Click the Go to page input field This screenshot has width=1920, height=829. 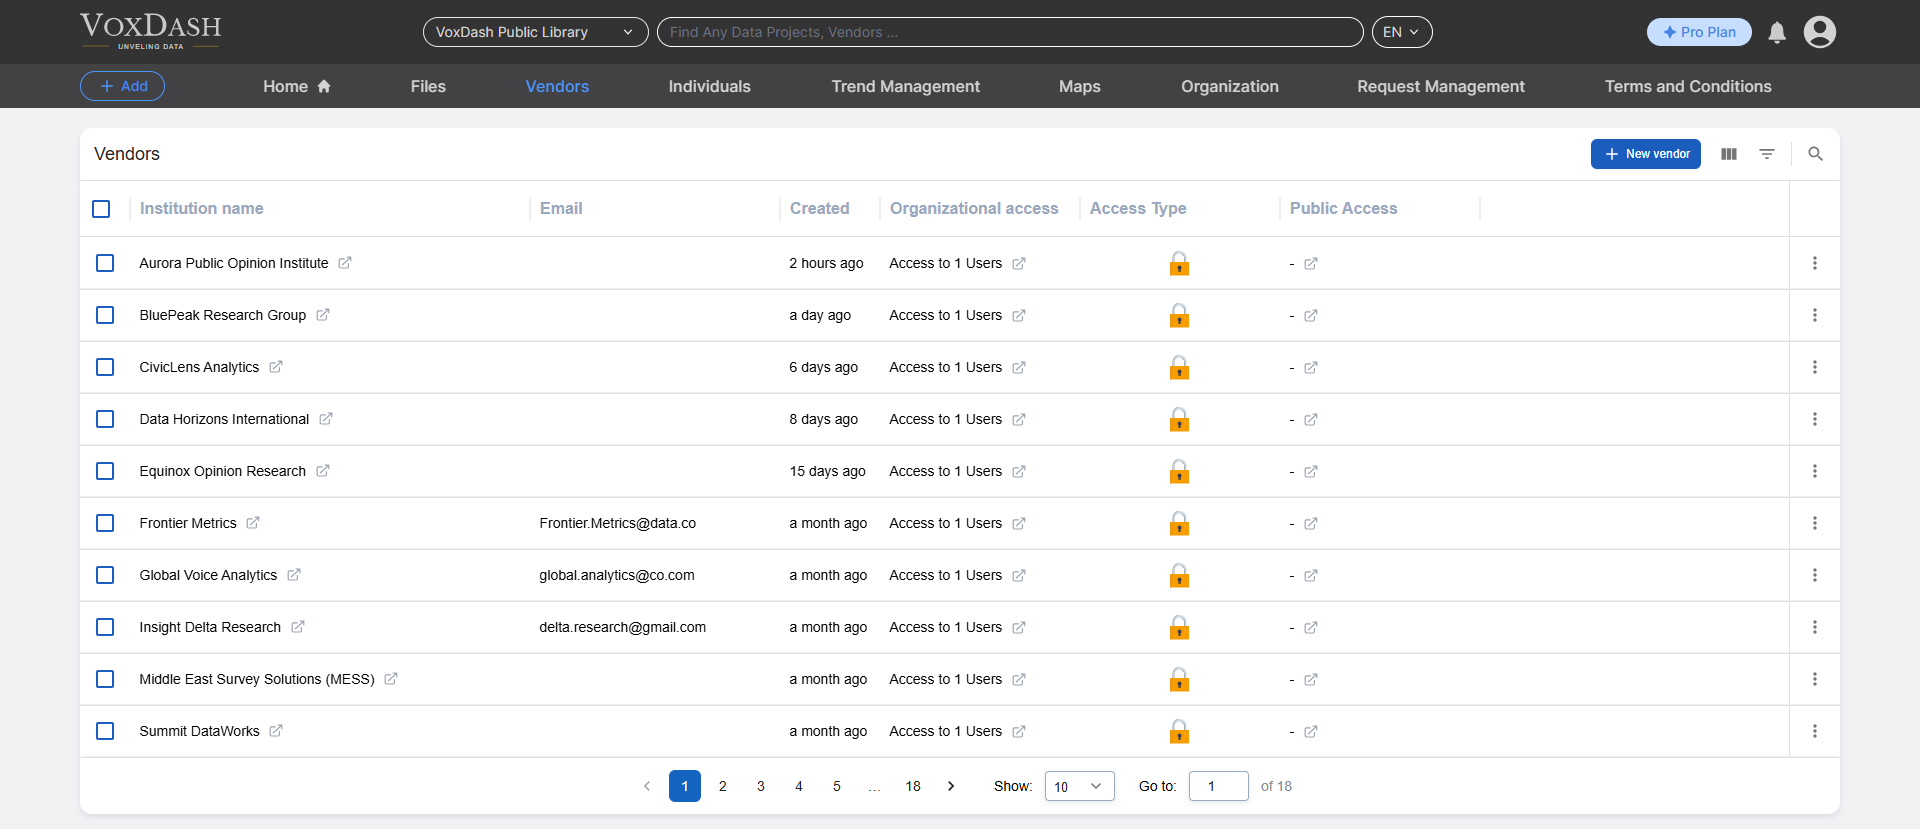tap(1218, 786)
